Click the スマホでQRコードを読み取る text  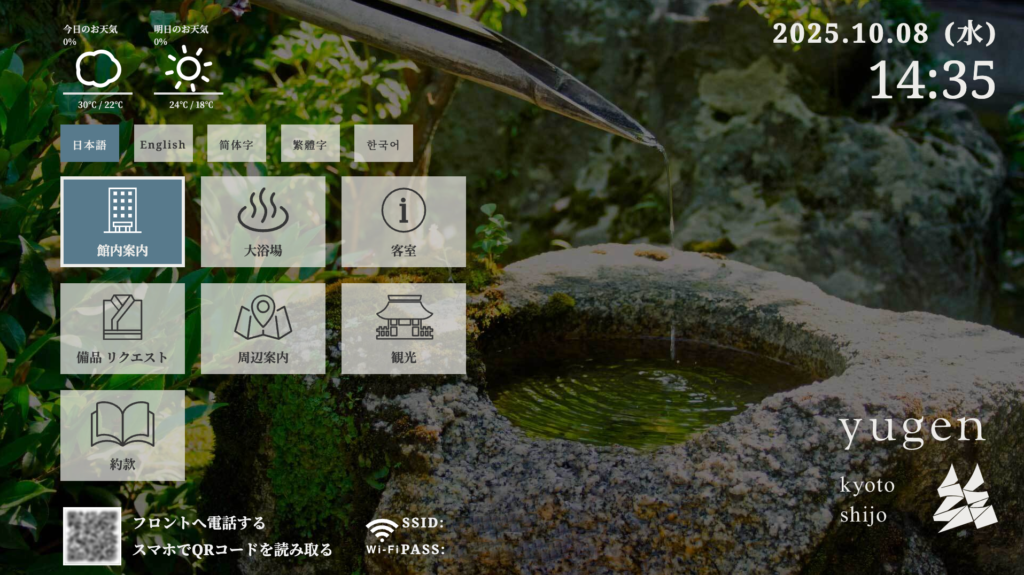(x=232, y=550)
